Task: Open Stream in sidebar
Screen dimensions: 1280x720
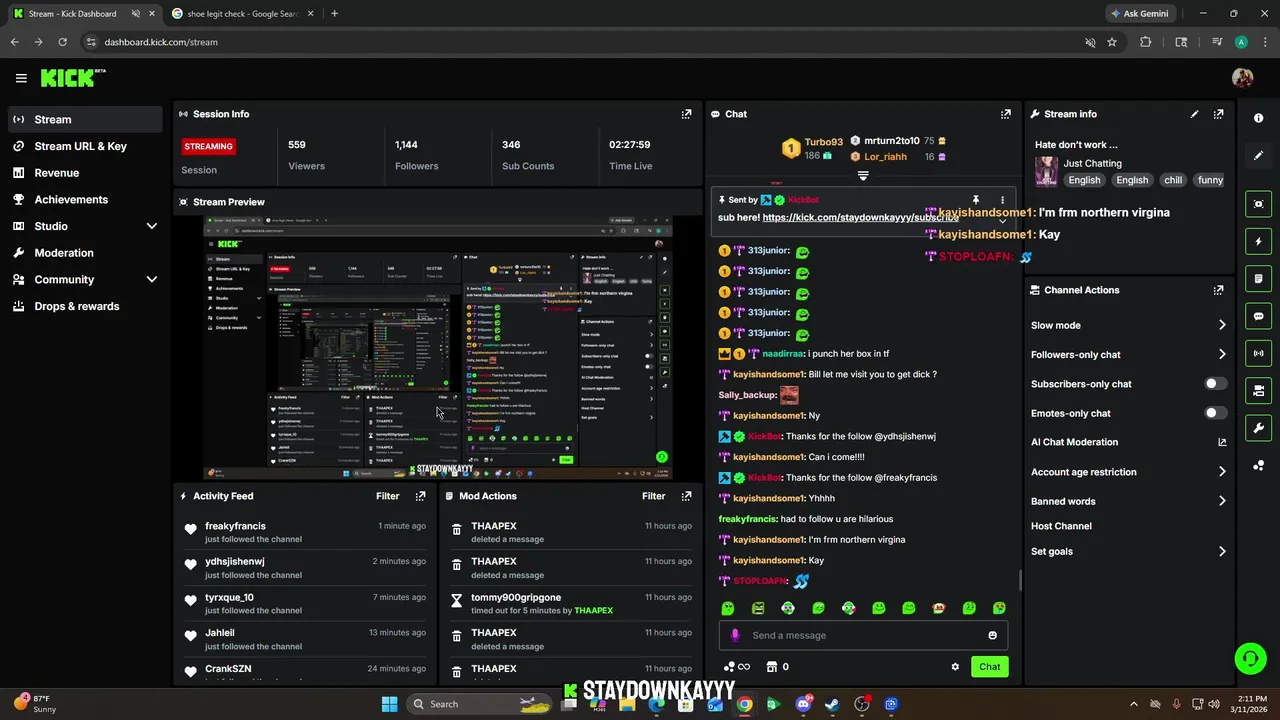Action: pyautogui.click(x=84, y=119)
